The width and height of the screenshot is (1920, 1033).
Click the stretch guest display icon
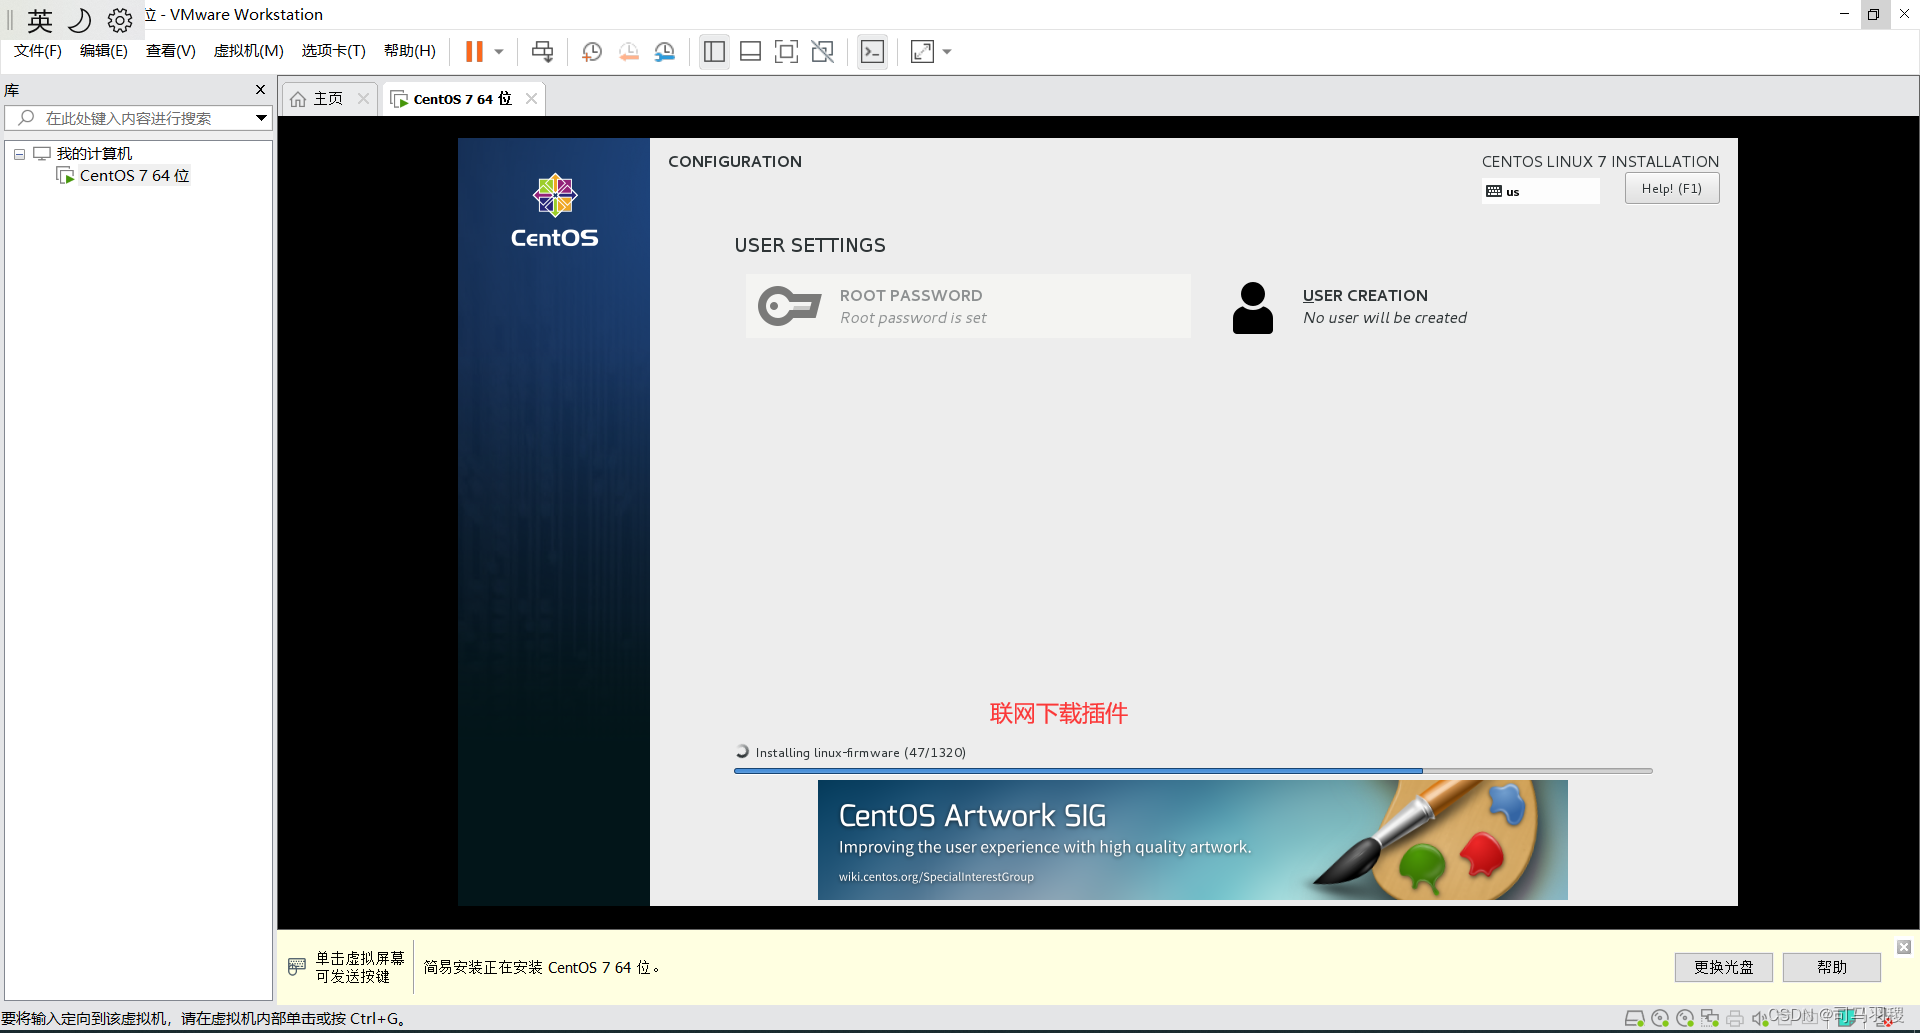pos(922,51)
